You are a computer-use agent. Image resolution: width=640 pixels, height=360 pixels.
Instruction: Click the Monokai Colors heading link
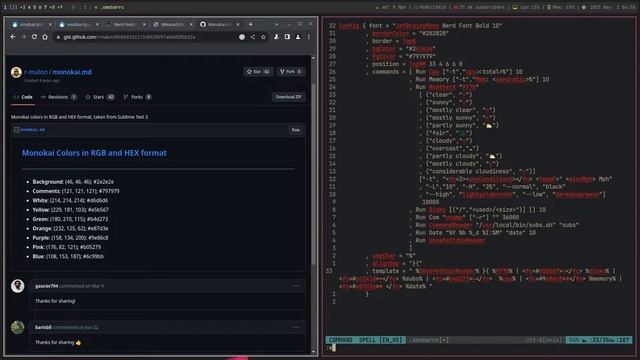tap(94, 153)
